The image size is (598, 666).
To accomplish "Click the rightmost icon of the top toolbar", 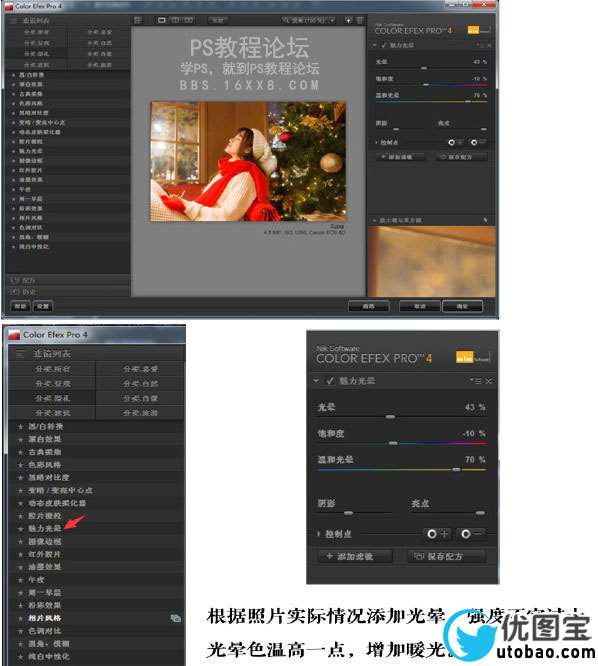I will pyautogui.click(x=360, y=20).
